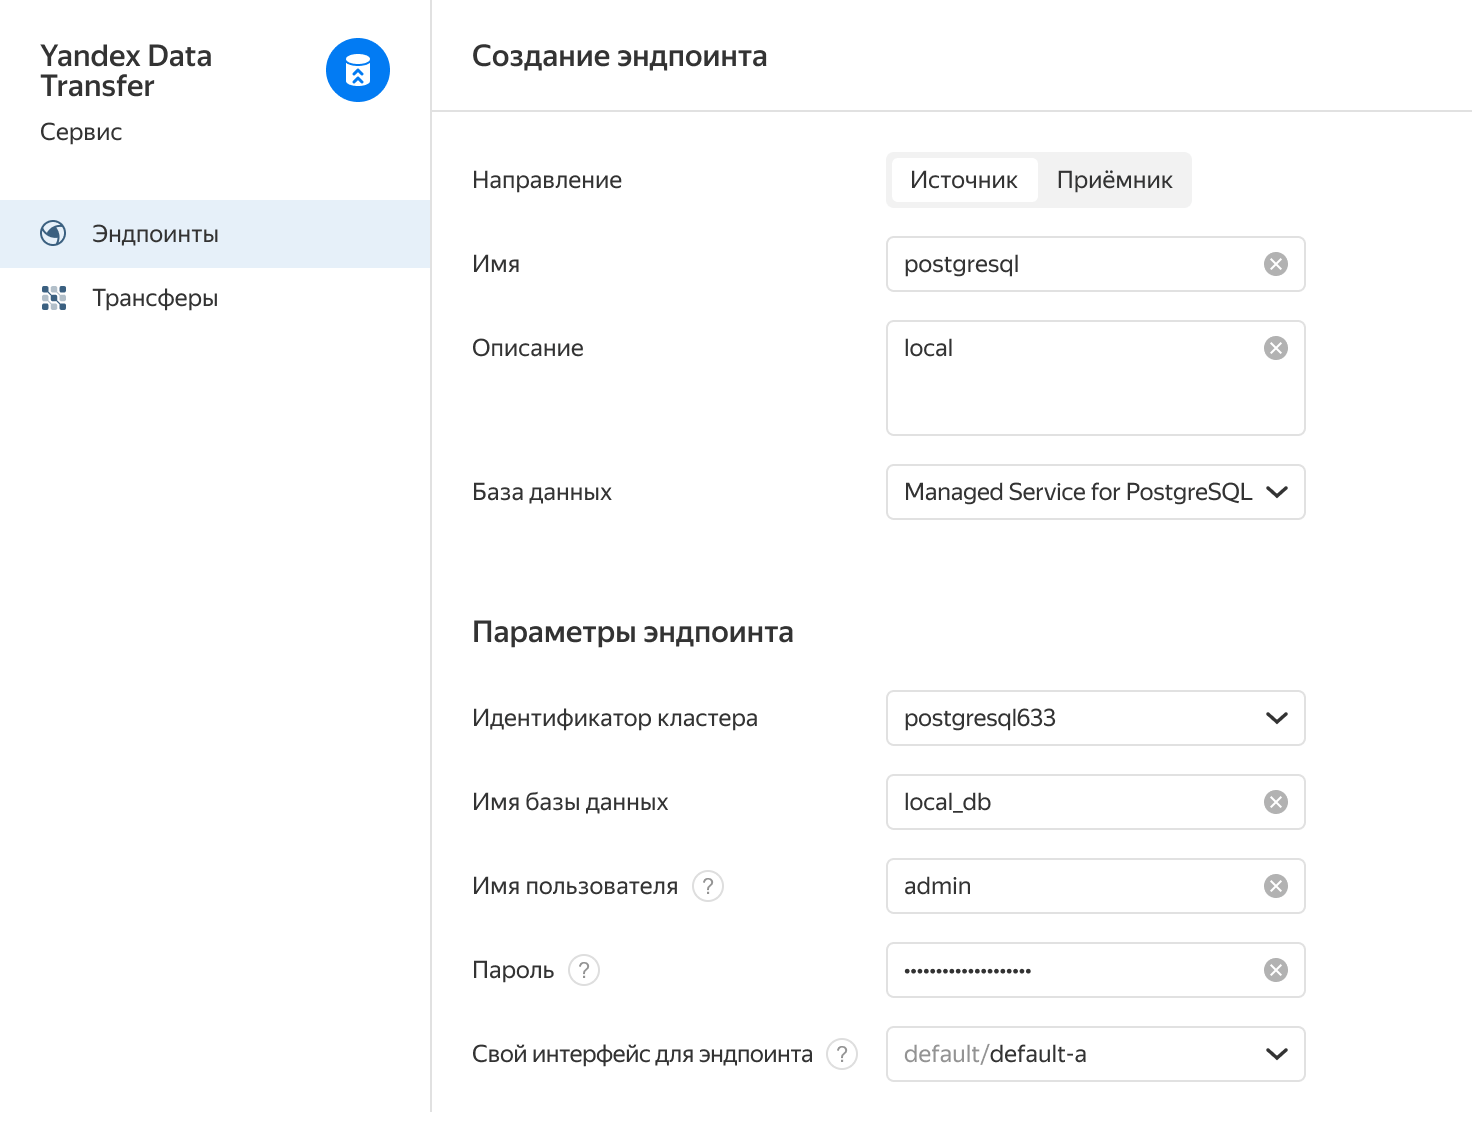The height and width of the screenshot is (1122, 1472).
Task: Show help for Пароль
Action: 584,970
